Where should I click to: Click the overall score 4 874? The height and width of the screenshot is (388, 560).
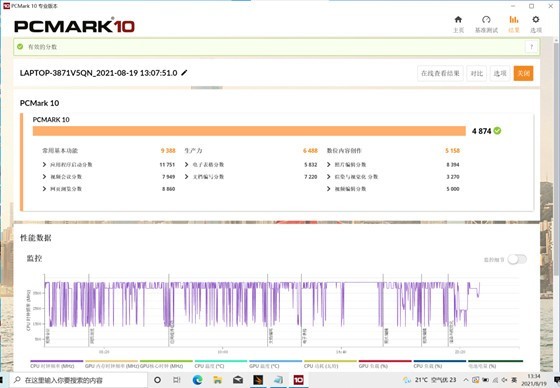(x=481, y=131)
